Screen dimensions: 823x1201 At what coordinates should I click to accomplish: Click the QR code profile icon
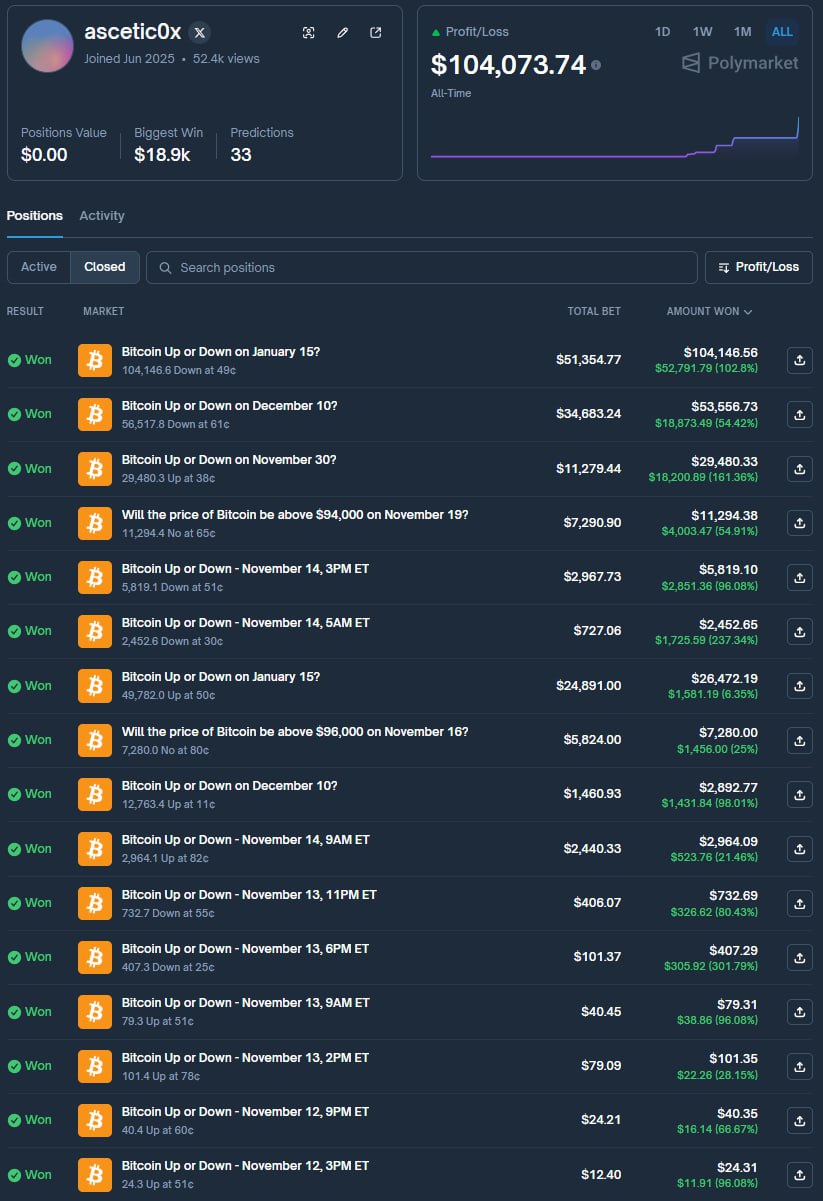(309, 32)
